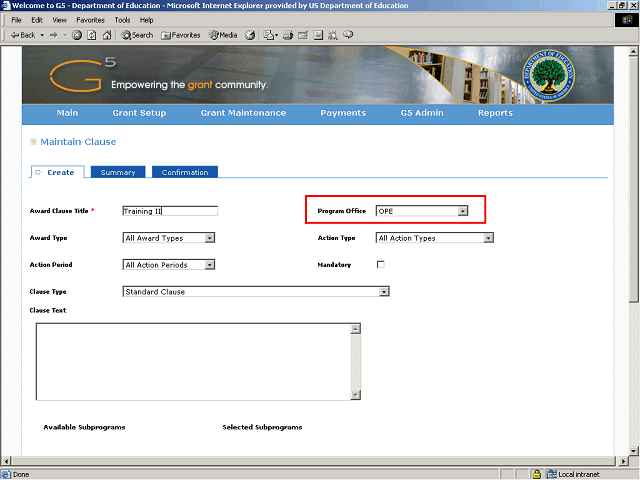Click the Award Clause Title input field
Screen dimensions: 640x480
170,211
